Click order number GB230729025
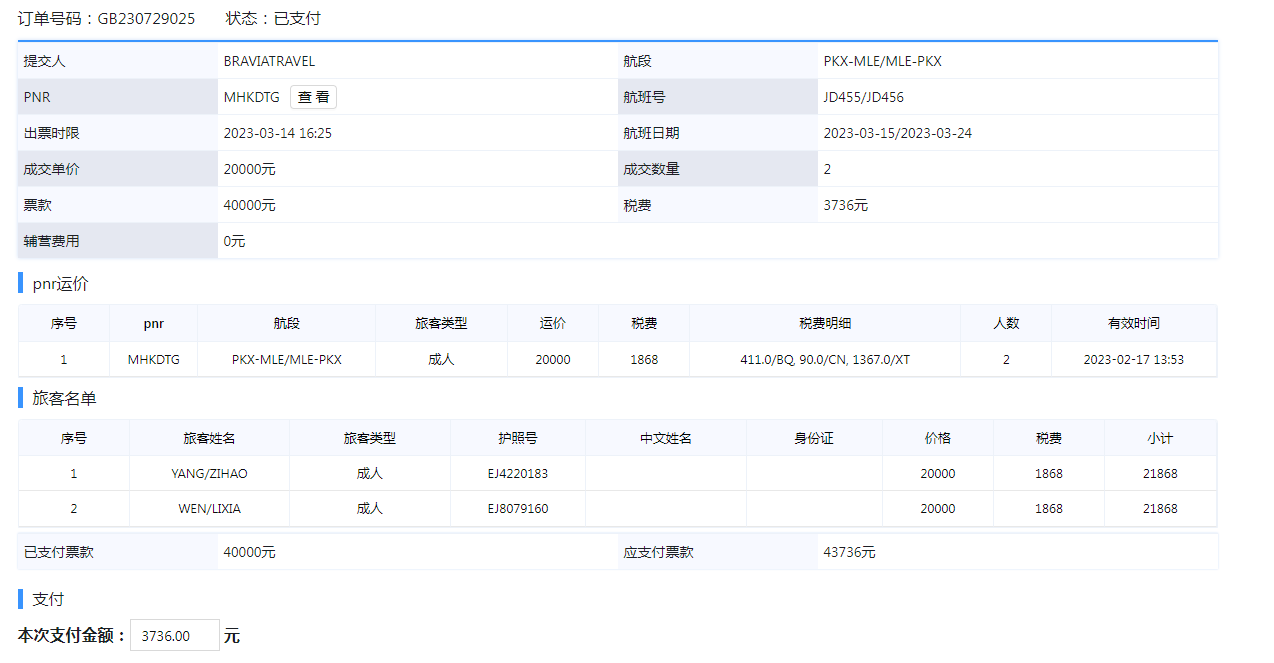This screenshot has height=663, width=1274. [146, 19]
